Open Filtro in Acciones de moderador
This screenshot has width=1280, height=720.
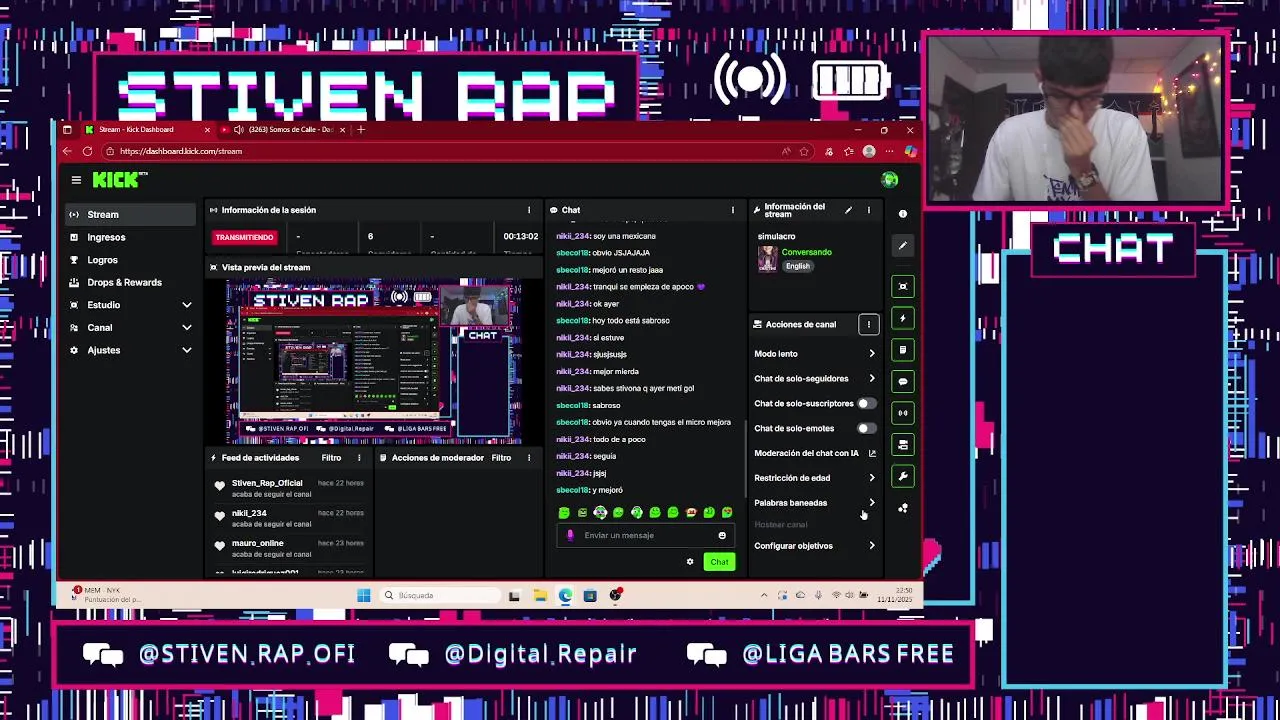[501, 458]
